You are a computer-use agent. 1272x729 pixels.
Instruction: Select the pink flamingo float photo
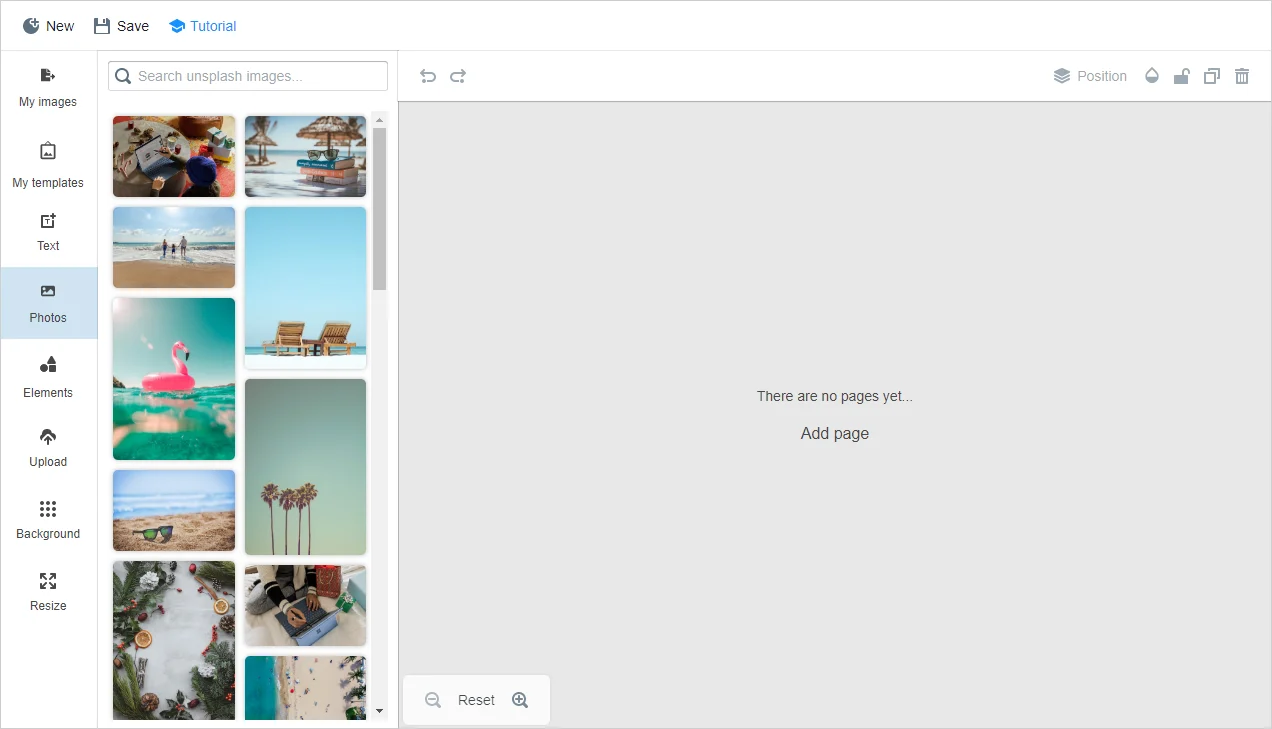pyautogui.click(x=174, y=379)
